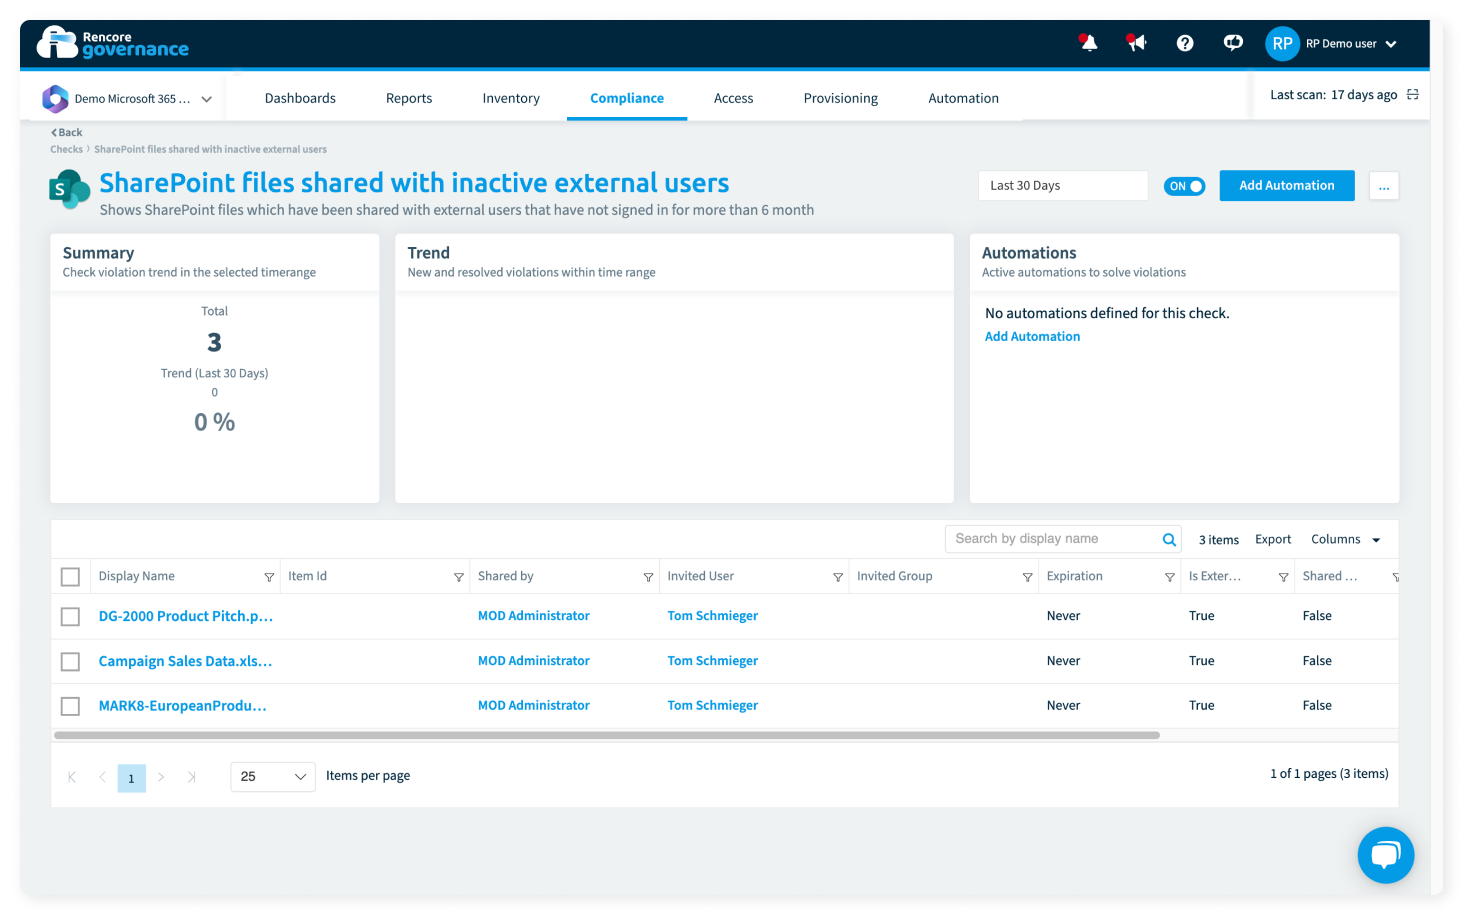Go to the next page arrow
The width and height of the screenshot is (1464, 915).
tap(161, 777)
